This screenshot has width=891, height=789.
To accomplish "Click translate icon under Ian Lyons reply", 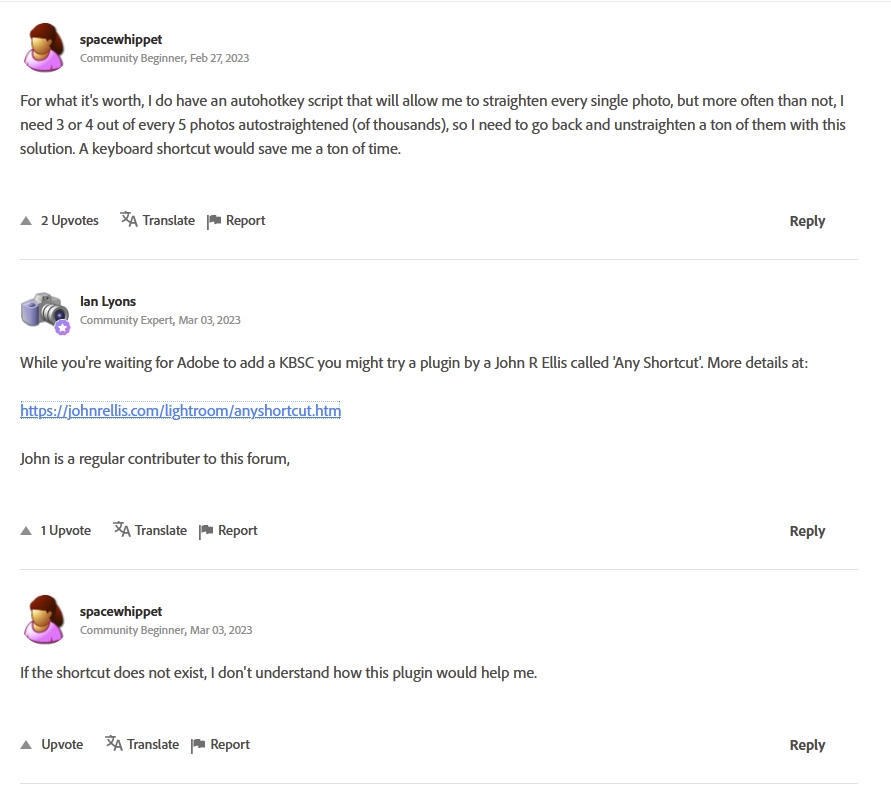I will coord(122,530).
